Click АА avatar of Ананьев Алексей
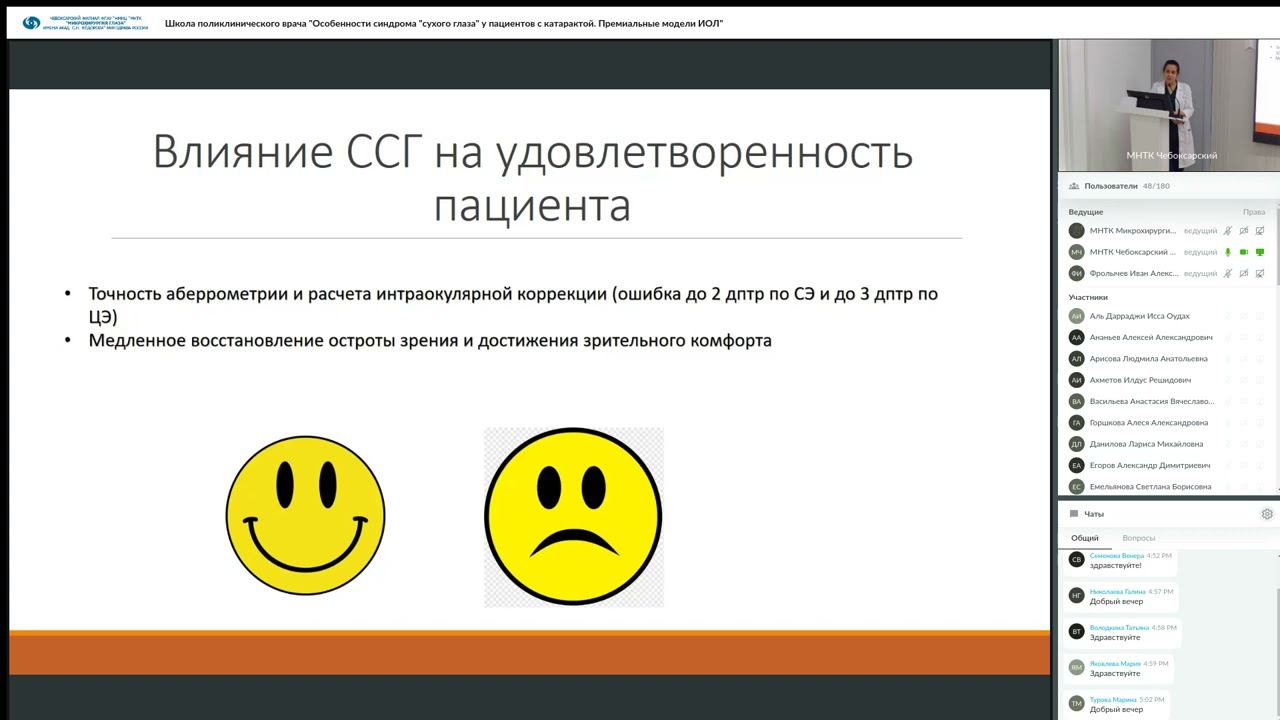 click(x=1077, y=338)
